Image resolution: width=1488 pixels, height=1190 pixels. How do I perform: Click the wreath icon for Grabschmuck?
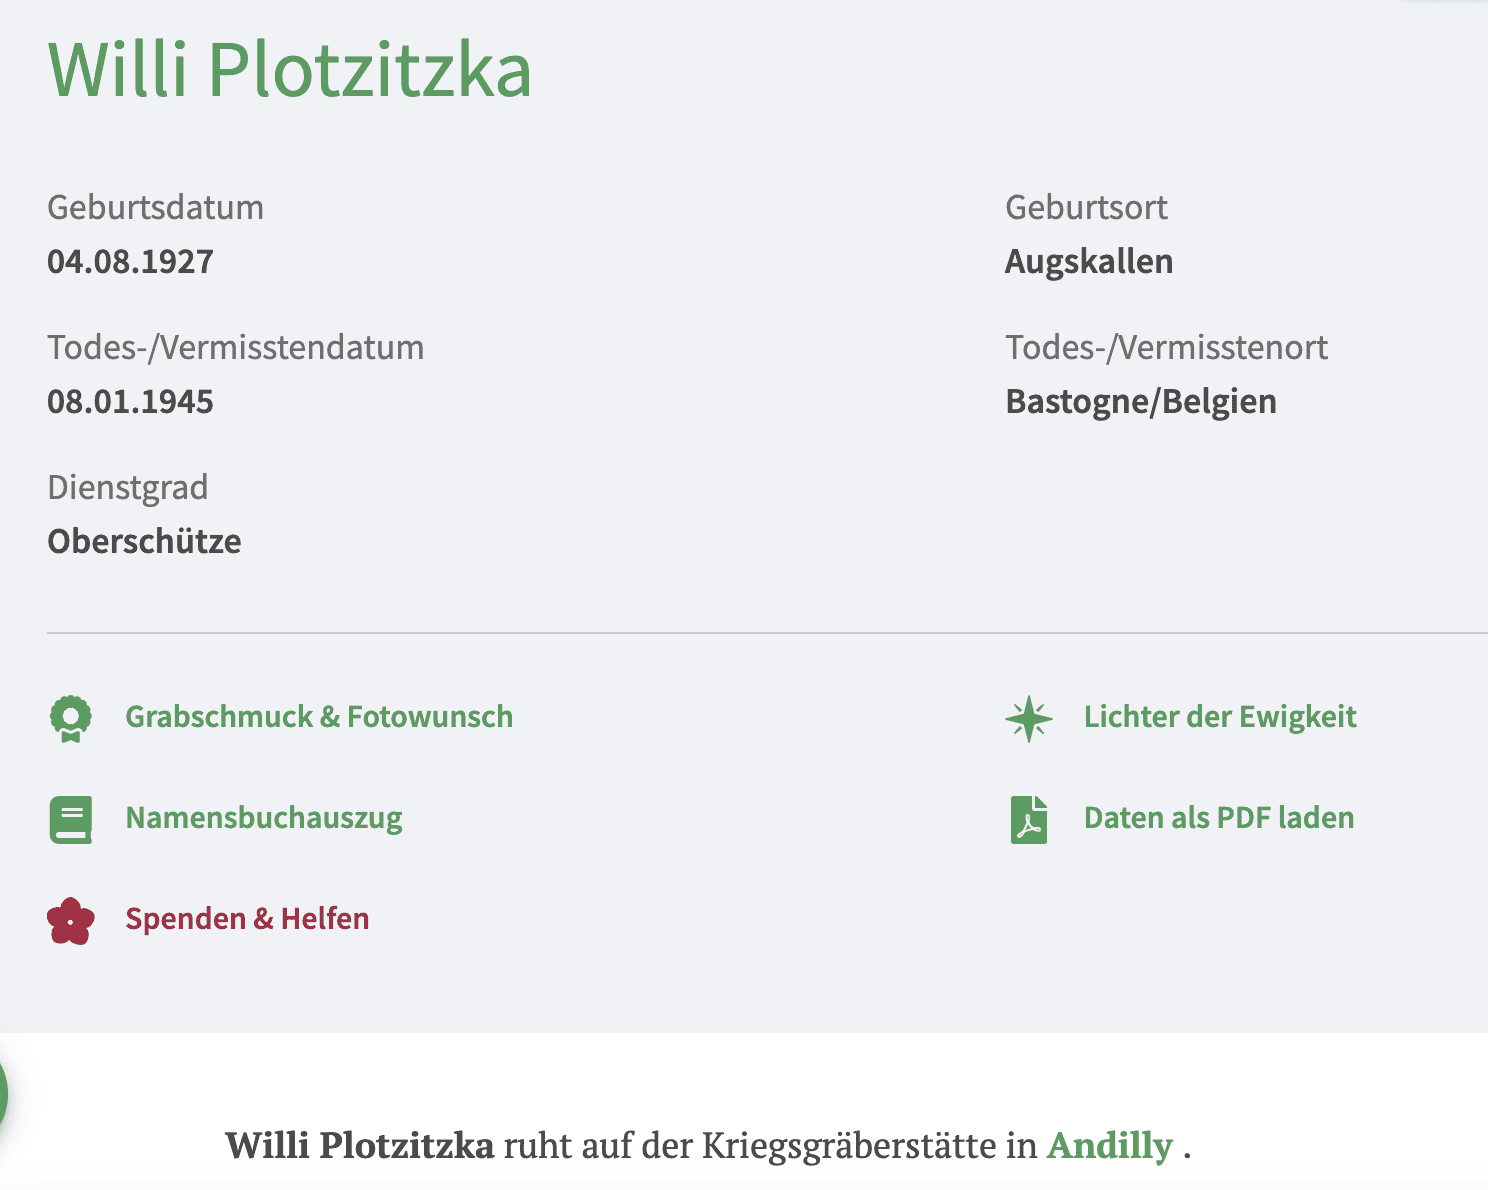70,718
